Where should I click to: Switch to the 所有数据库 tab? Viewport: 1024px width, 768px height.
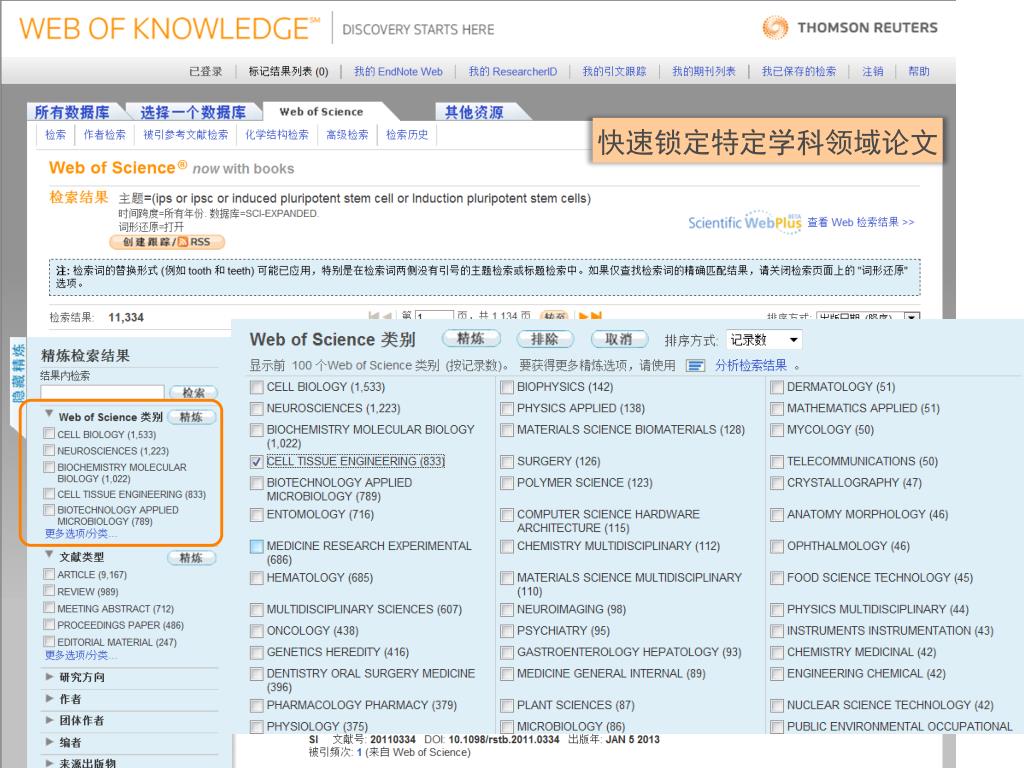(x=72, y=112)
